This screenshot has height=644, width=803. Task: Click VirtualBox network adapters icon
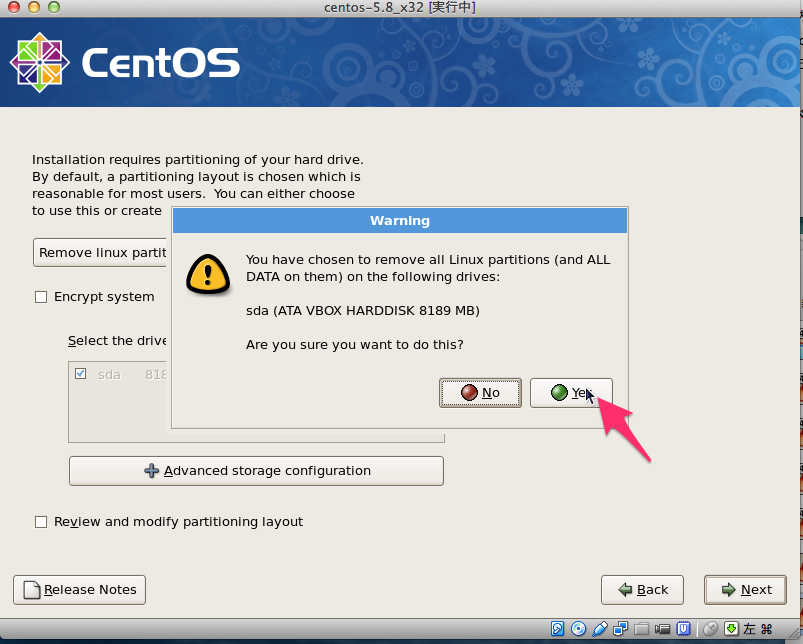[x=621, y=629]
